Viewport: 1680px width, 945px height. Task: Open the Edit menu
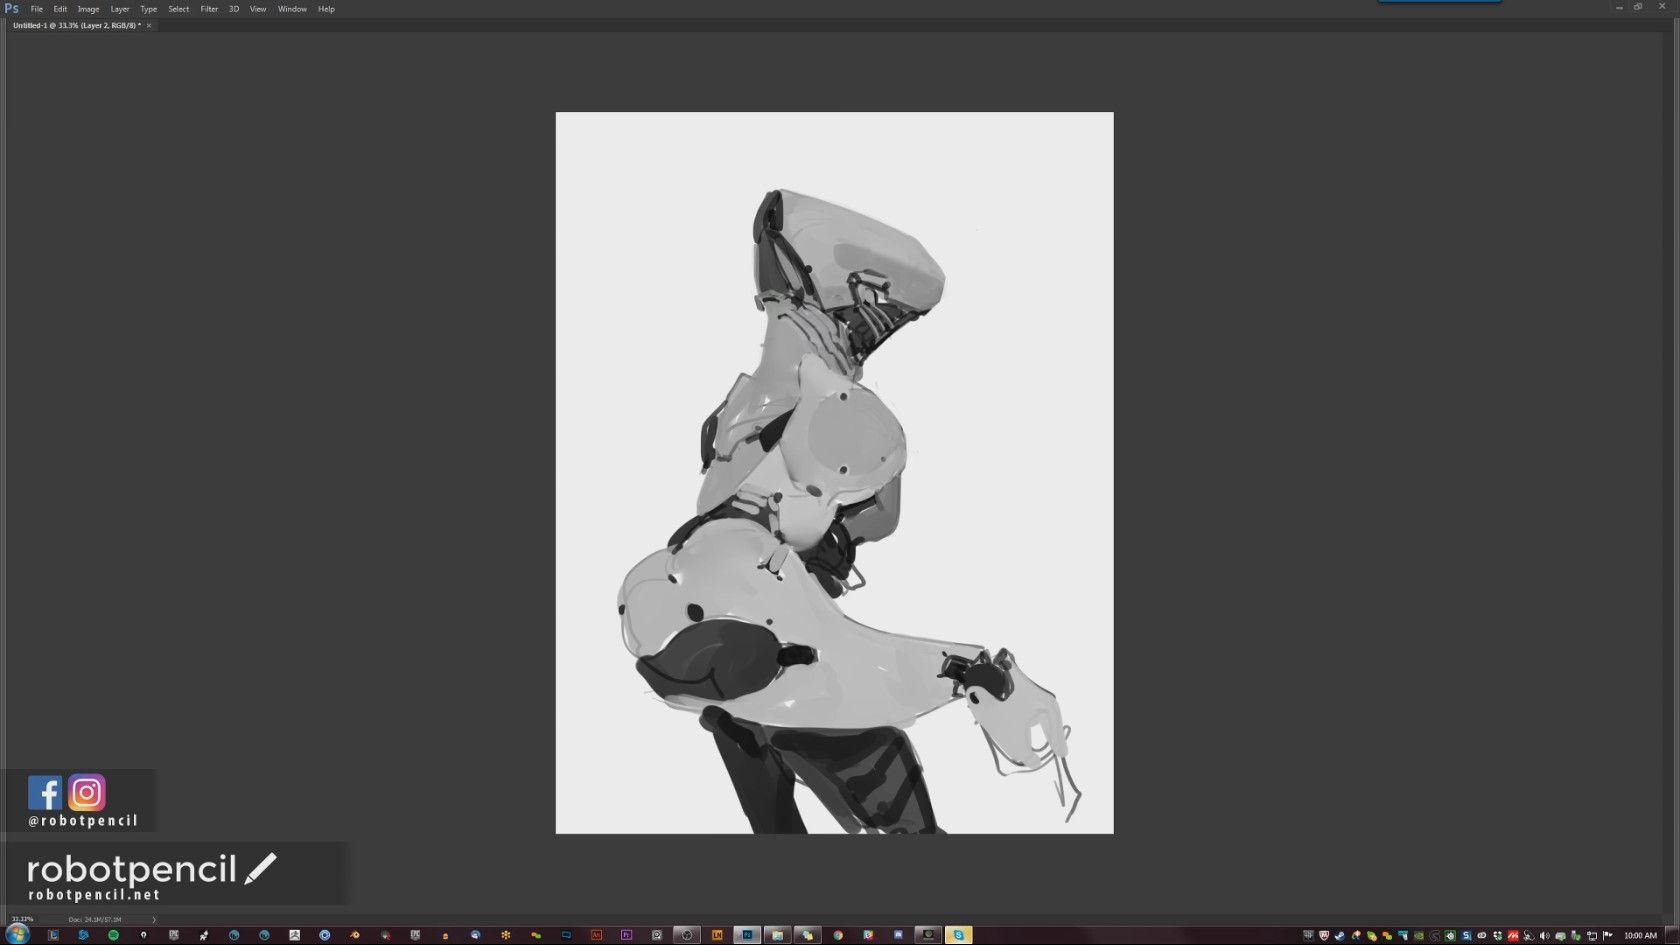(60, 9)
